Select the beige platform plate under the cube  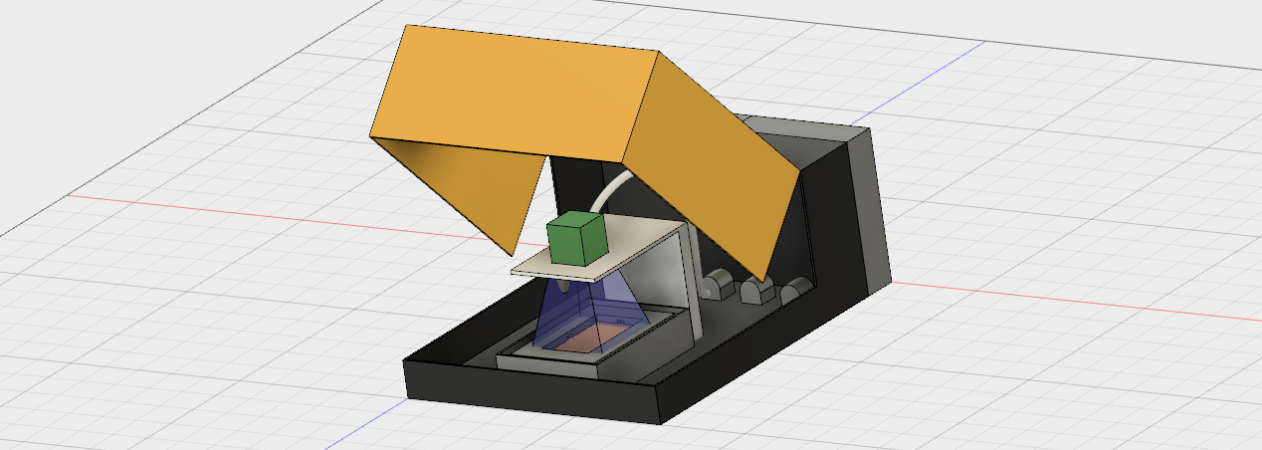[x=600, y=253]
